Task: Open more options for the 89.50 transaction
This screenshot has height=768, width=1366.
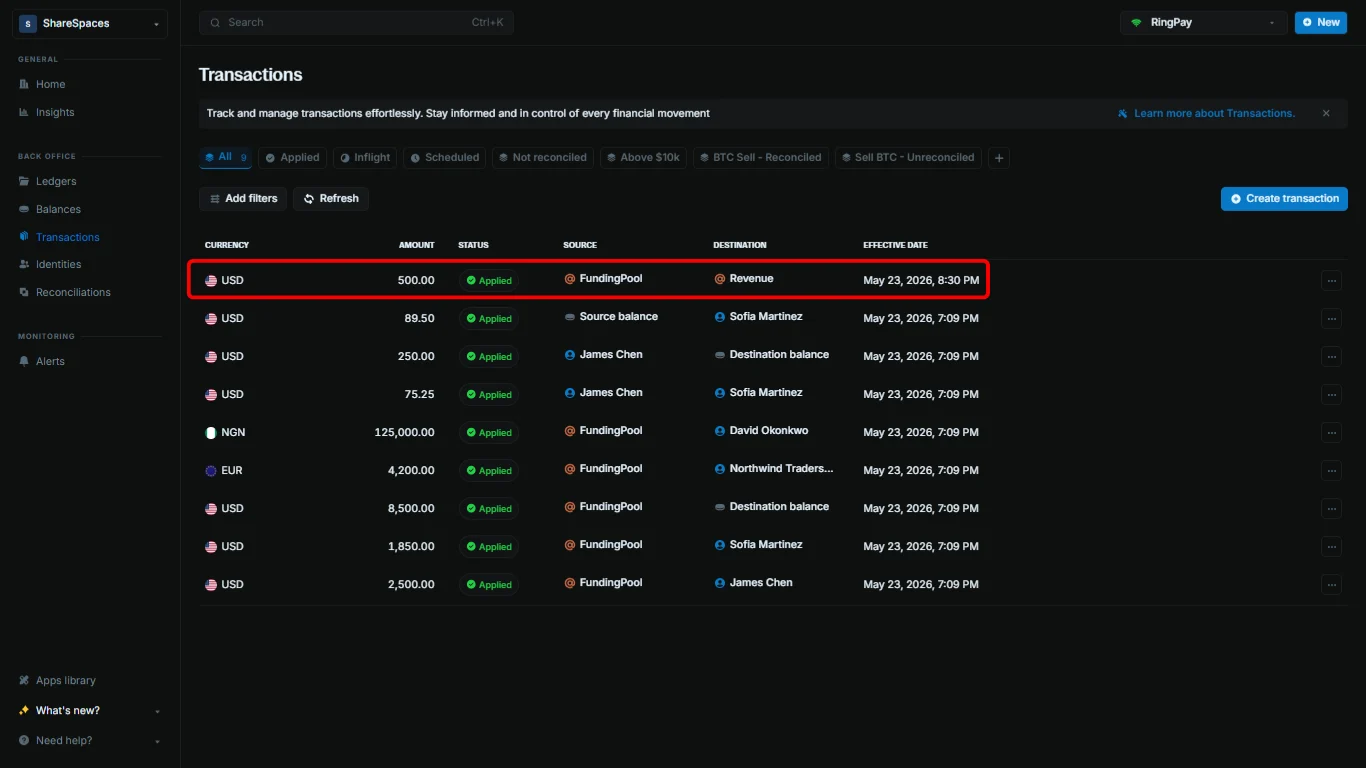Action: (1331, 319)
